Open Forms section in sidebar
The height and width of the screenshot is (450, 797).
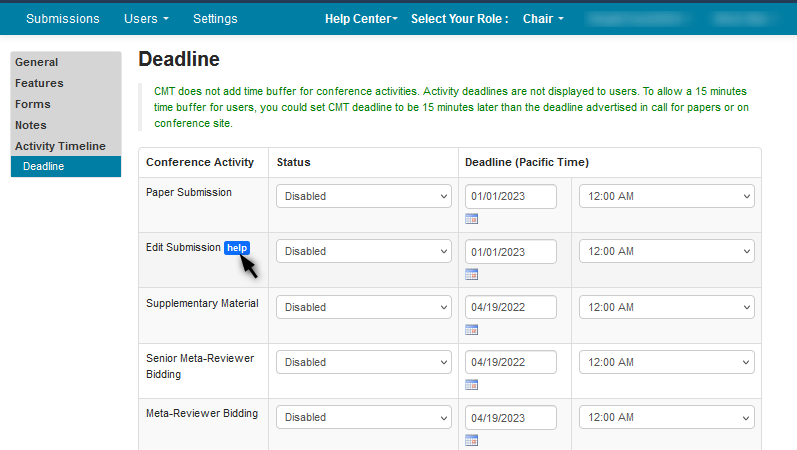click(x=32, y=104)
